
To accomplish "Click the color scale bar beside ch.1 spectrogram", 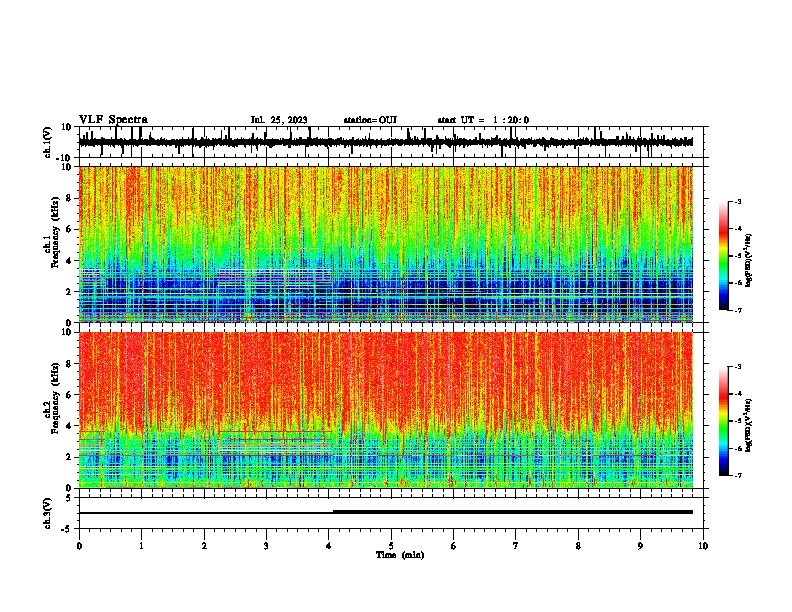I will [723, 256].
